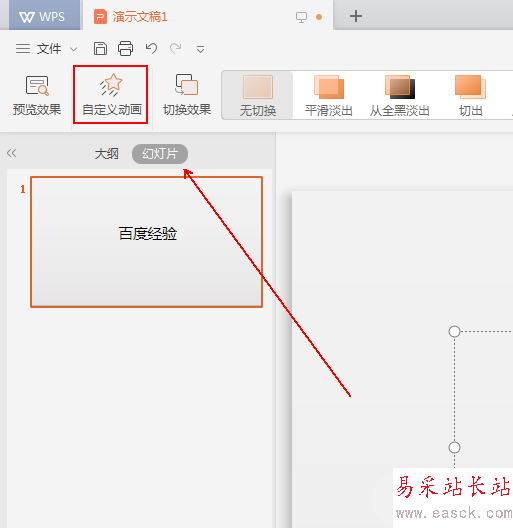Redo the last action
This screenshot has width=513, height=528.
click(x=175, y=49)
